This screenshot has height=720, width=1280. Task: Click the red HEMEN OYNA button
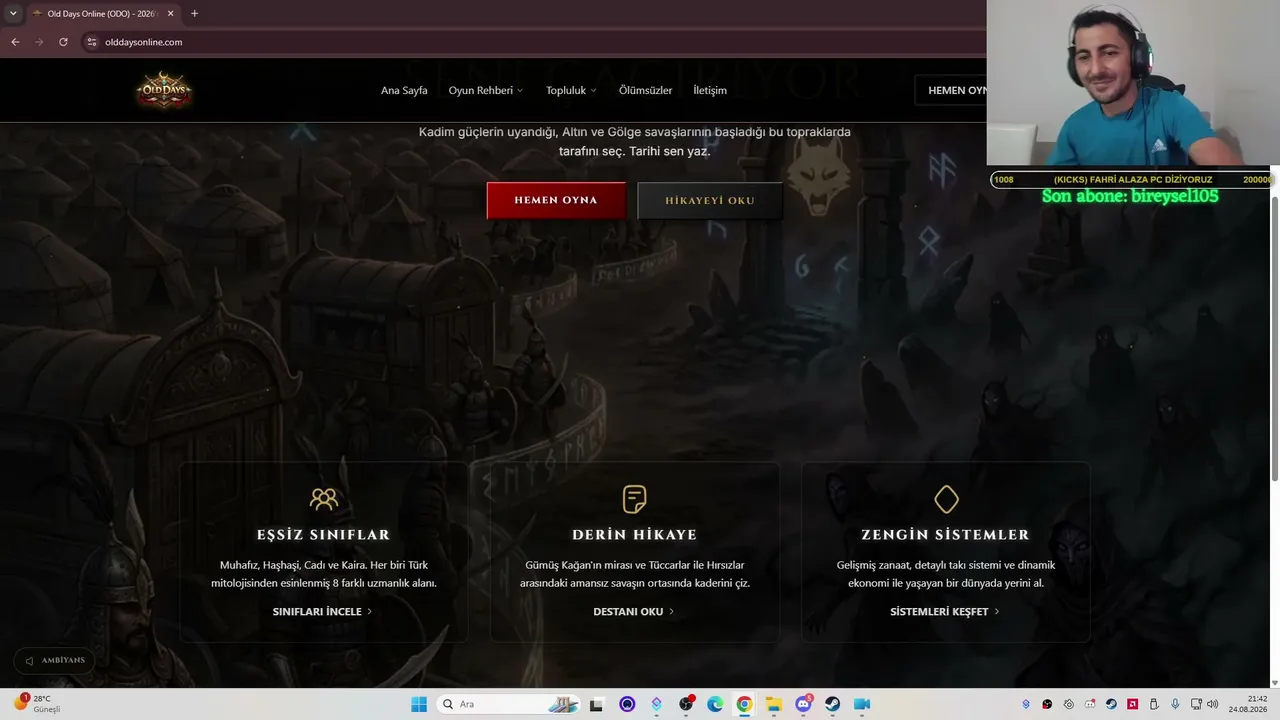(556, 200)
